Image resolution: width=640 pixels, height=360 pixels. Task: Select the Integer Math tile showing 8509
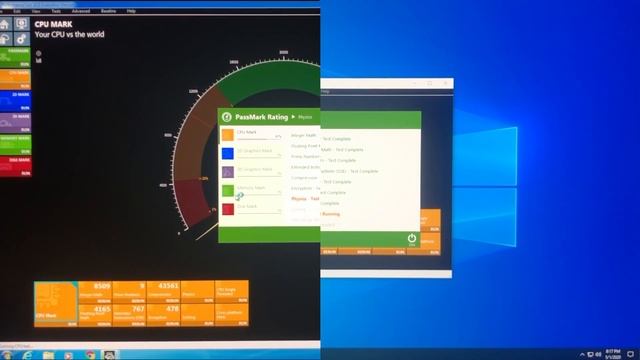95,292
